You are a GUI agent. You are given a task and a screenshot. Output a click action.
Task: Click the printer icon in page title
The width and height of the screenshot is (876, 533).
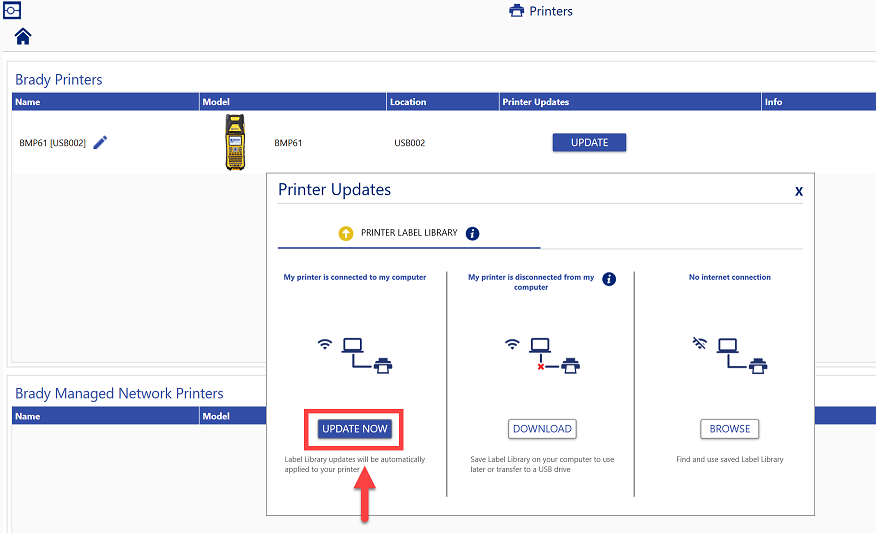[516, 12]
